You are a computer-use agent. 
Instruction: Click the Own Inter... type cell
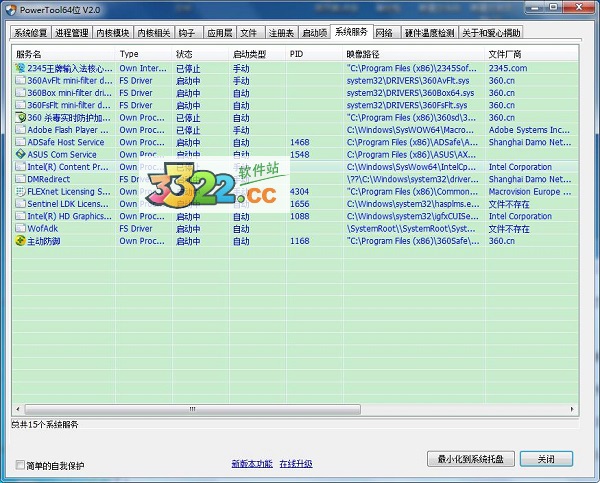point(143,68)
